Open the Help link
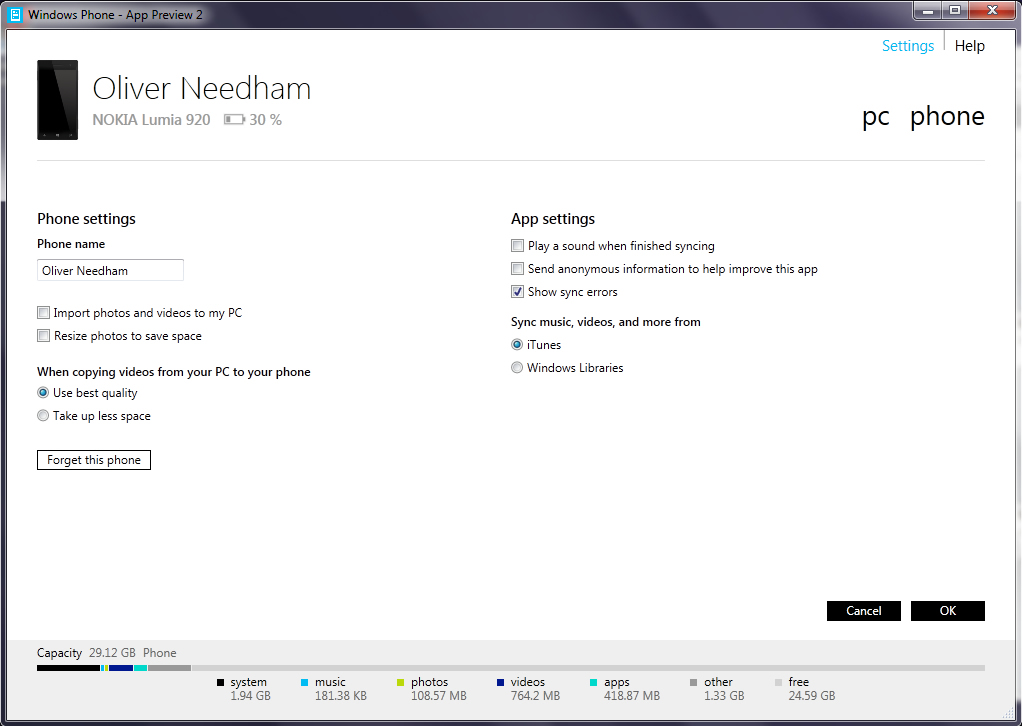Screen dimensions: 1022x726 [969, 46]
